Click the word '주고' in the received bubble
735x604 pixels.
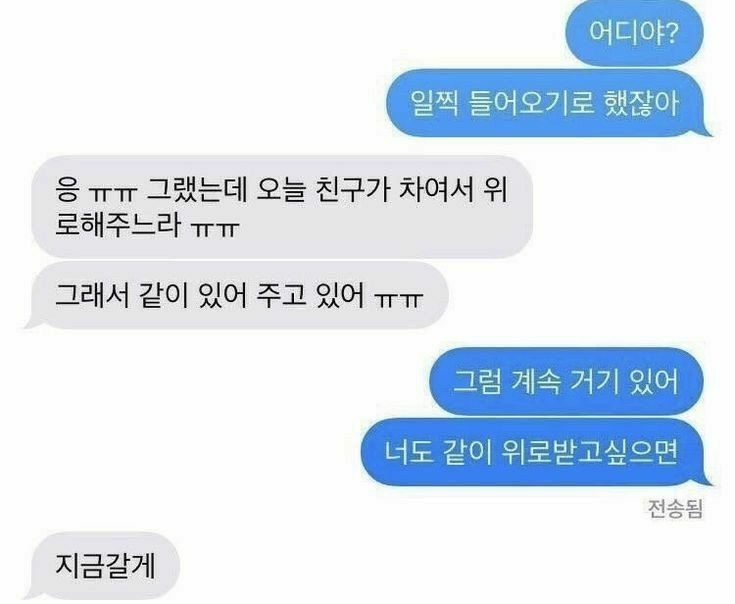281,295
